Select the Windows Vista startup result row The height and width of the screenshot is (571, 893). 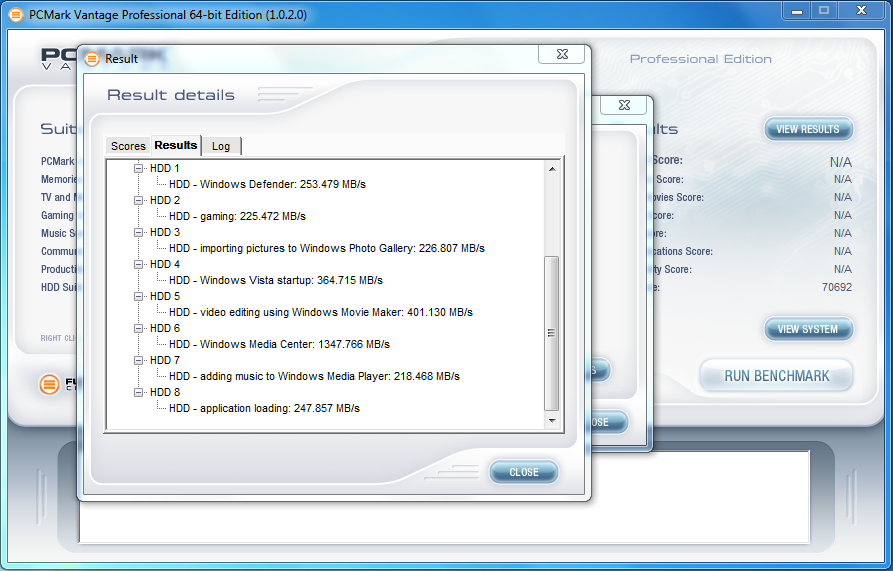[x=276, y=280]
